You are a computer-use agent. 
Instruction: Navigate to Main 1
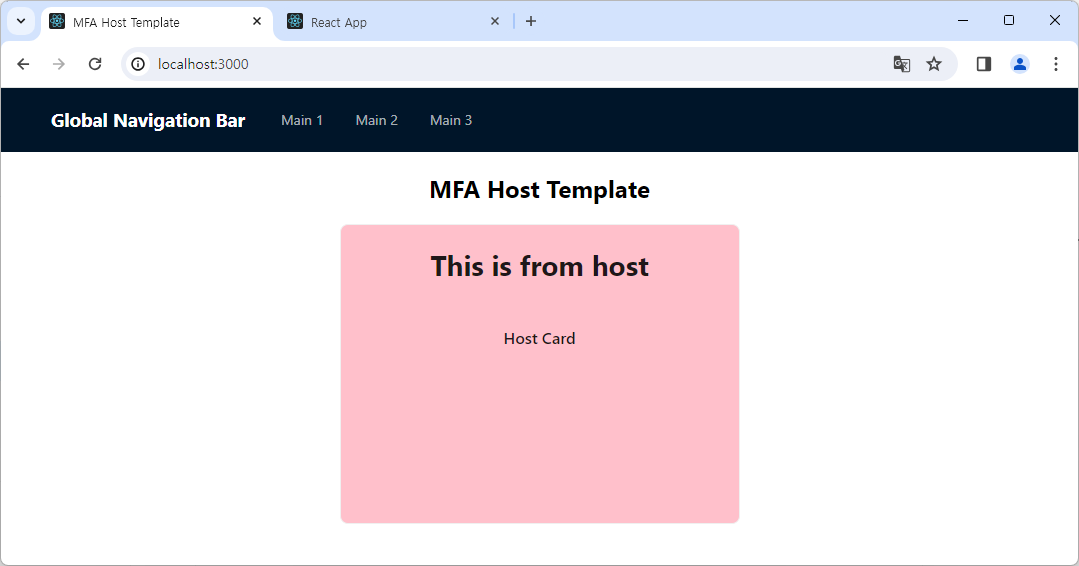click(302, 120)
